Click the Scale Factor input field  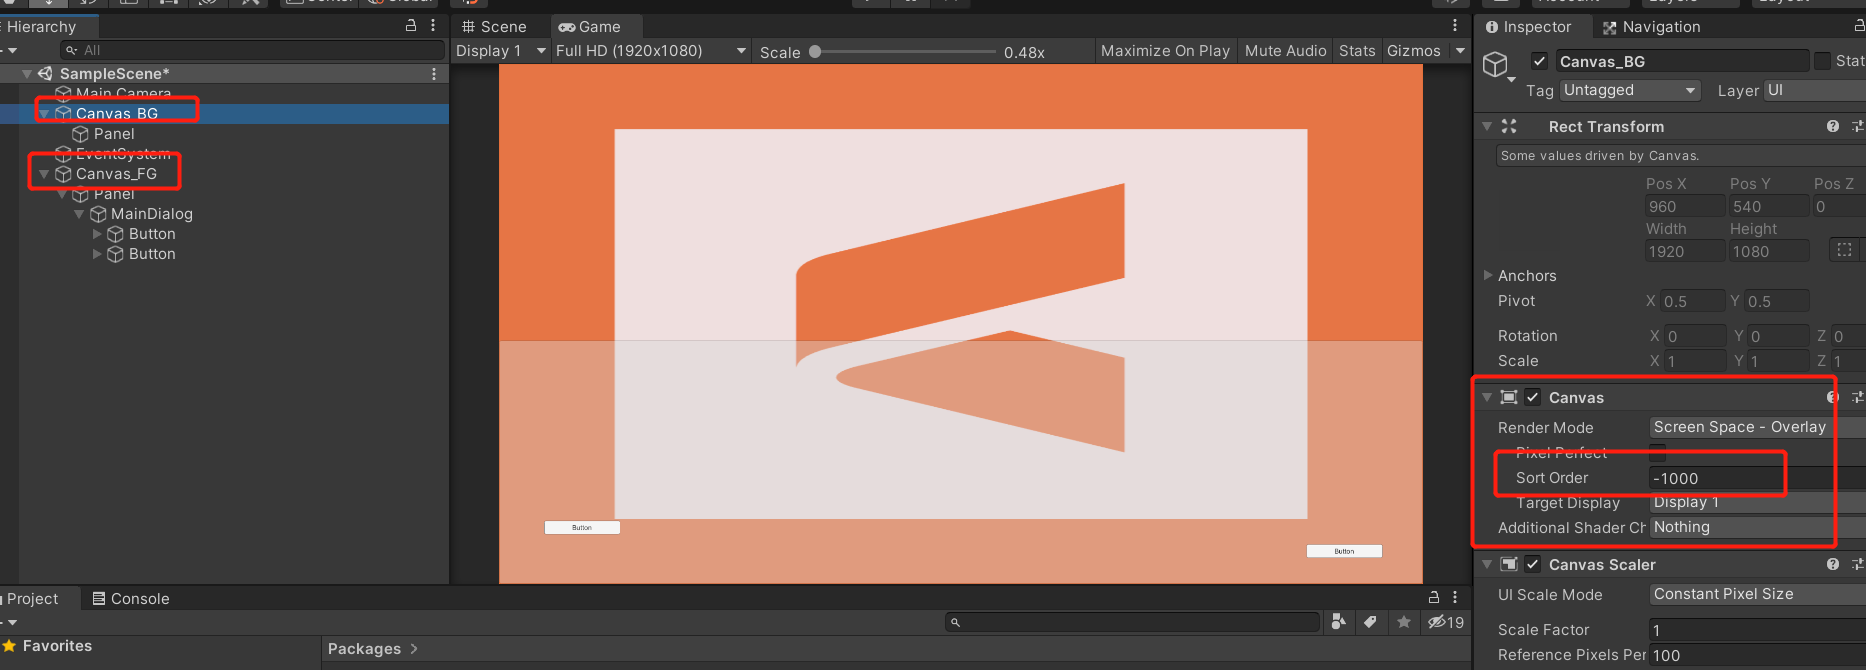[1757, 630]
